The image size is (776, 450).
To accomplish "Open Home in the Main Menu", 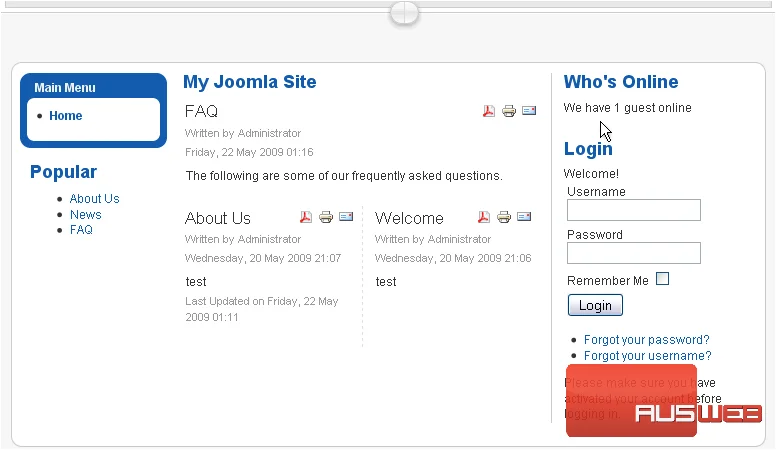I will tap(65, 116).
